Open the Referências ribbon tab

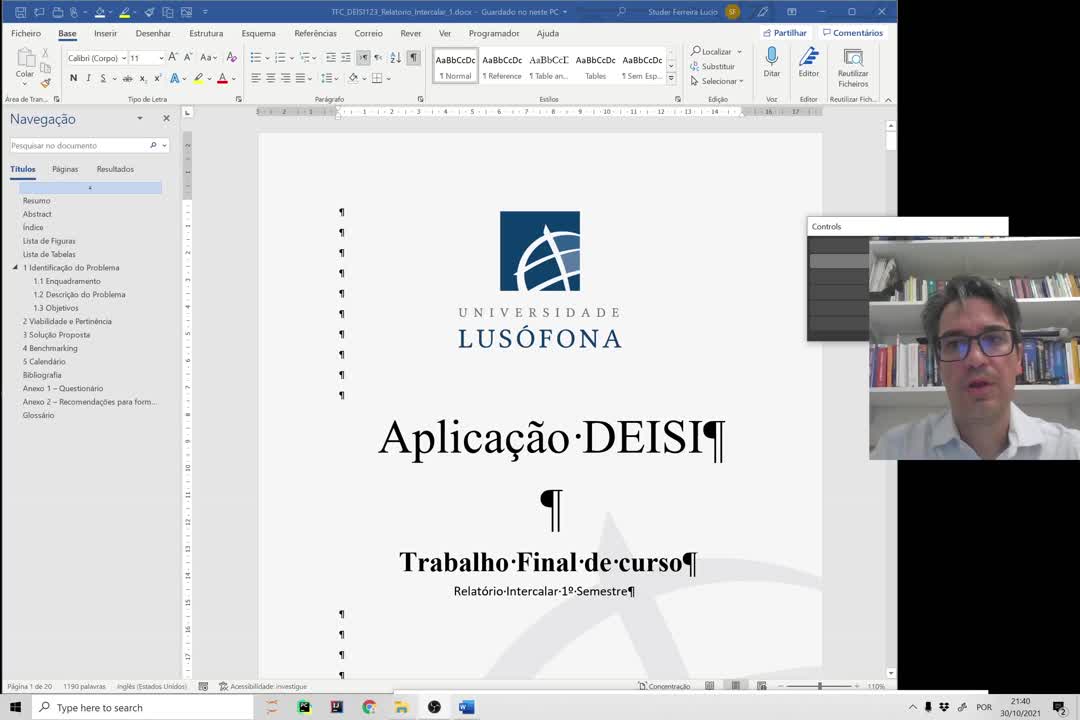pos(315,33)
